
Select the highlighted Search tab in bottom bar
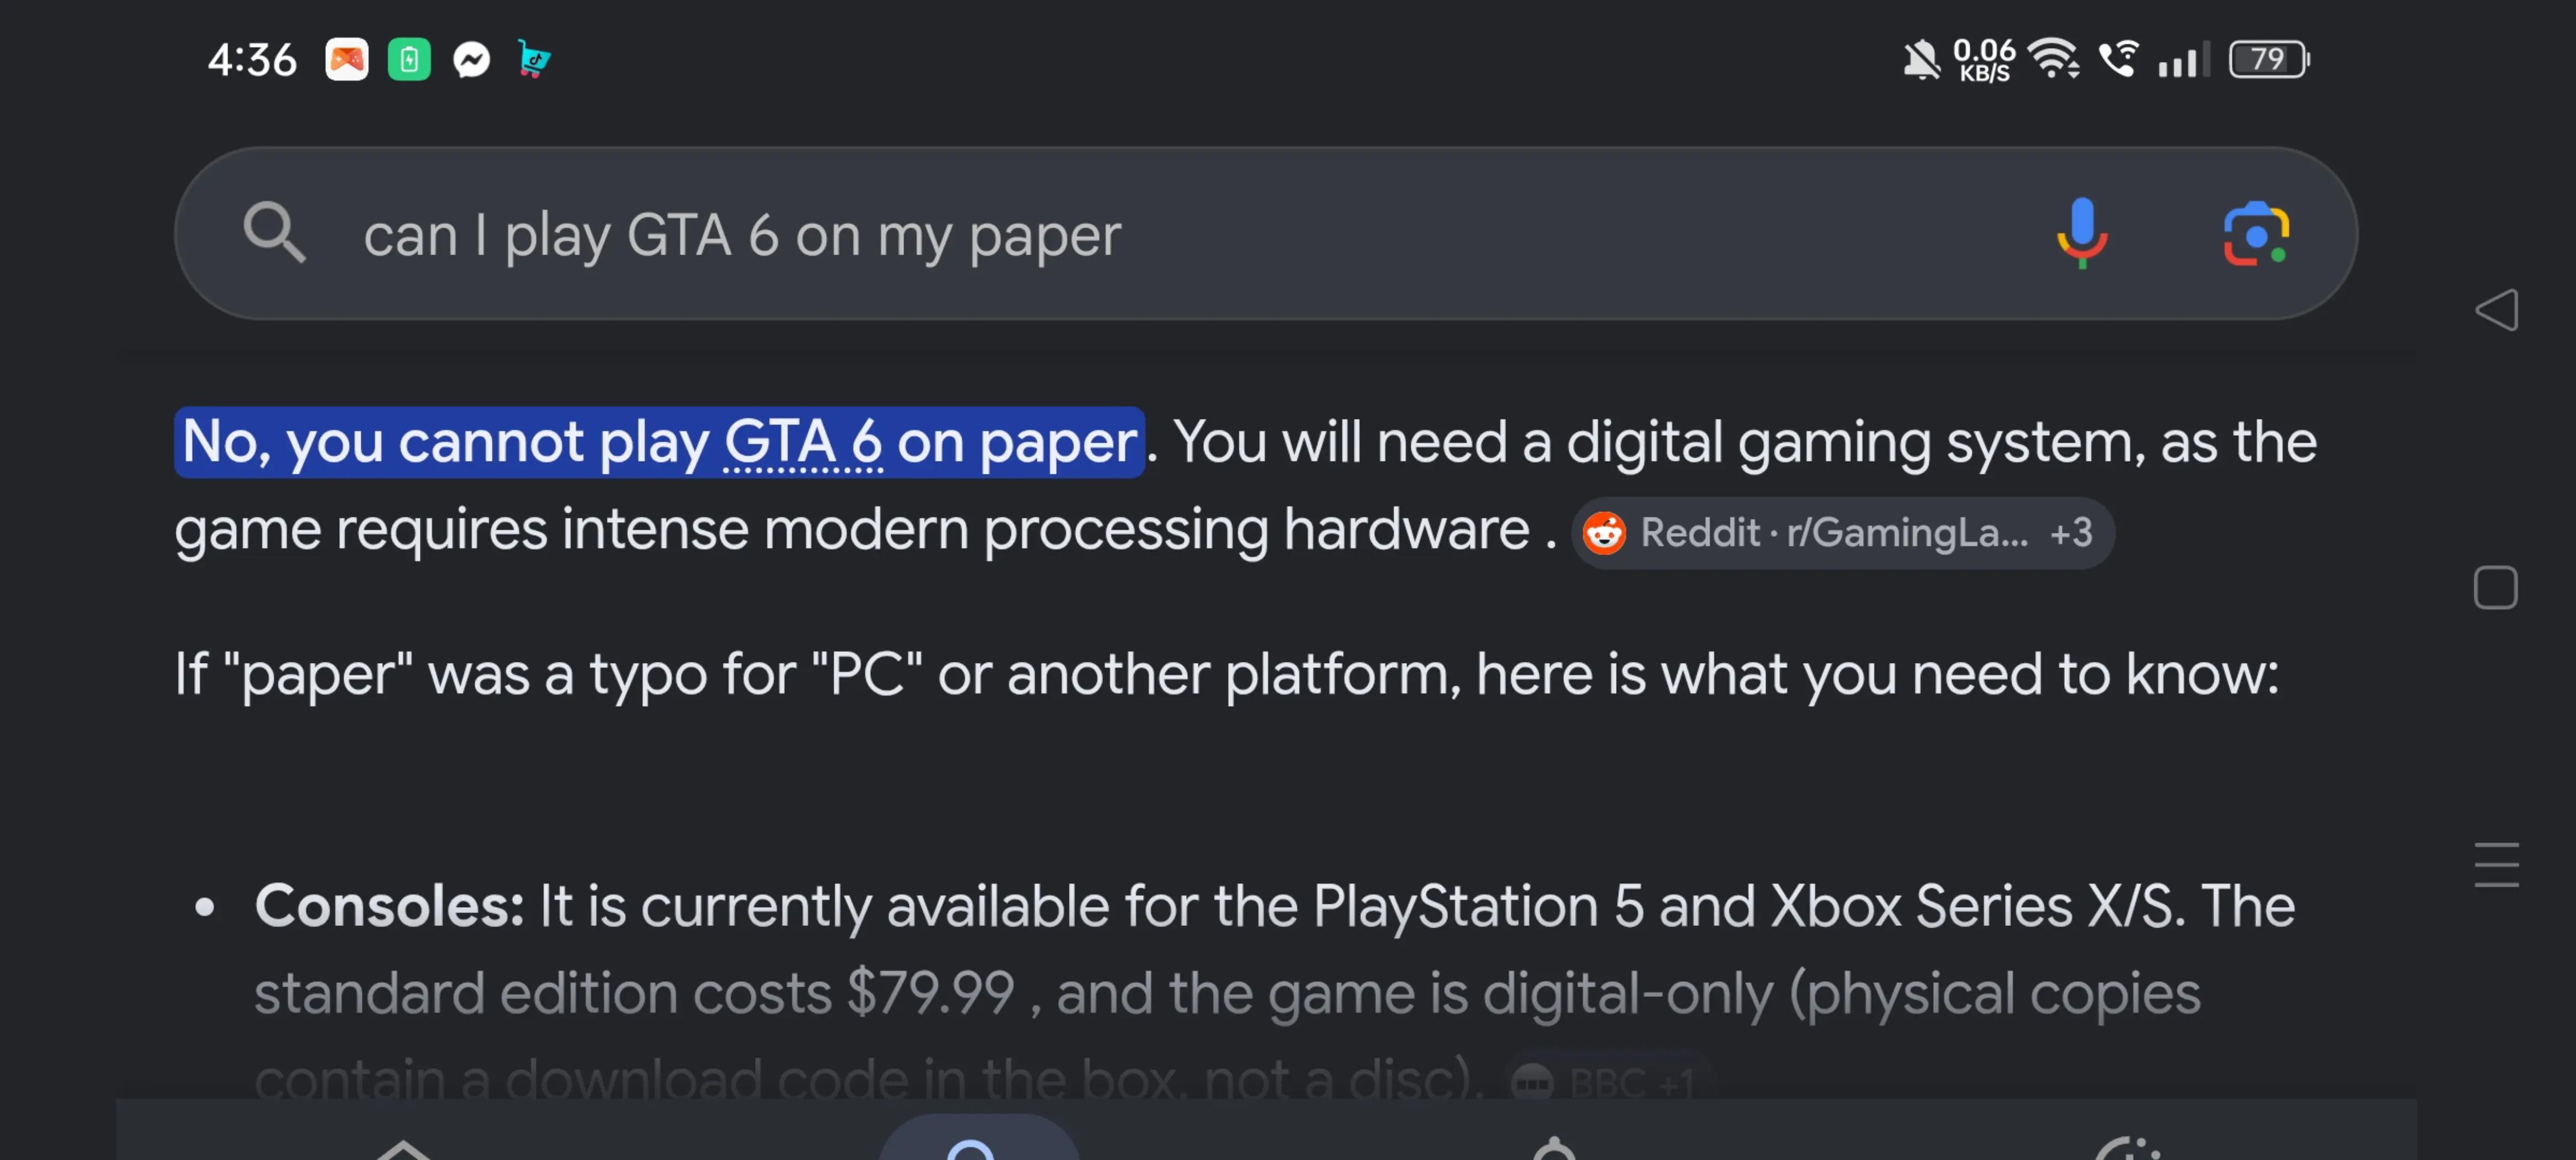click(979, 1140)
